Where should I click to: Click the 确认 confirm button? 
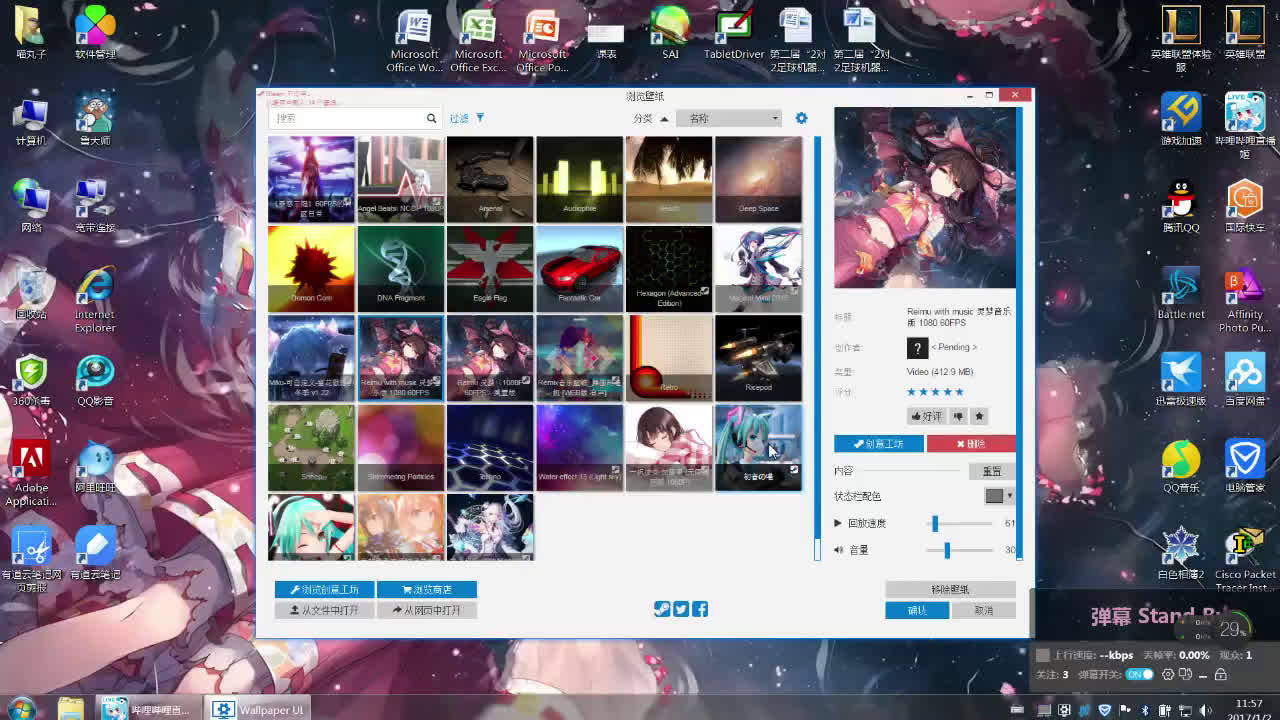(x=917, y=610)
